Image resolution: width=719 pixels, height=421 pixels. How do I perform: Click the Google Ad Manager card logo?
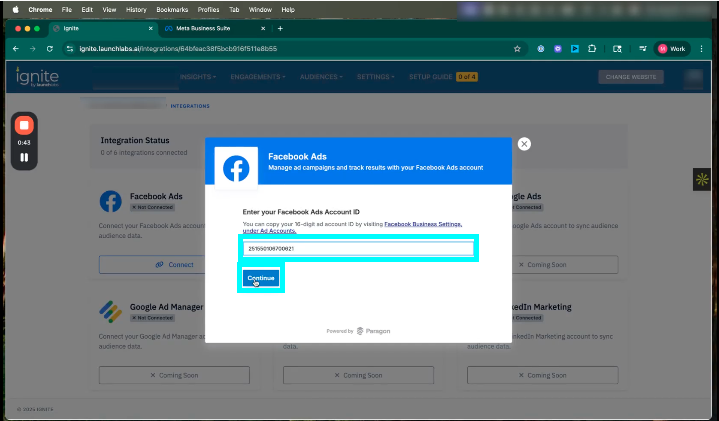point(111,312)
